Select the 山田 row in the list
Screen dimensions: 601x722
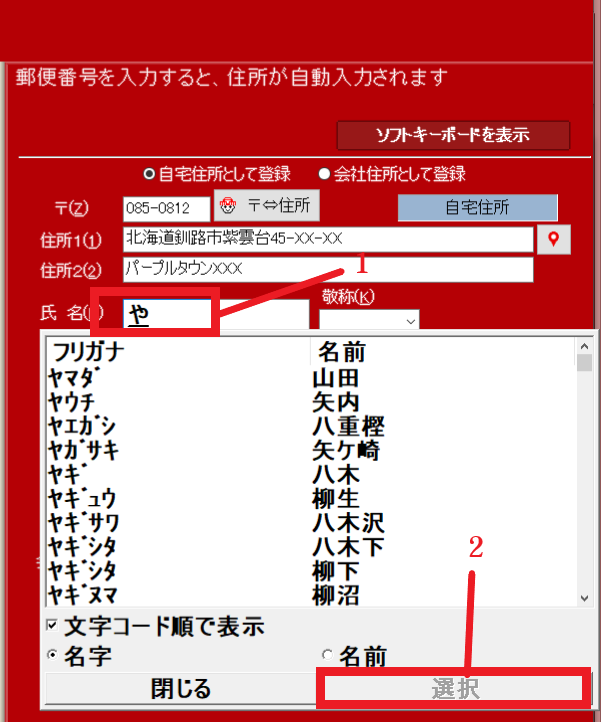click(x=311, y=379)
